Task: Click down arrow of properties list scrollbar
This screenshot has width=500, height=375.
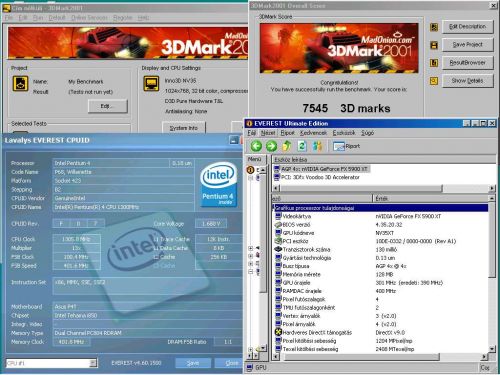Action: click(492, 349)
